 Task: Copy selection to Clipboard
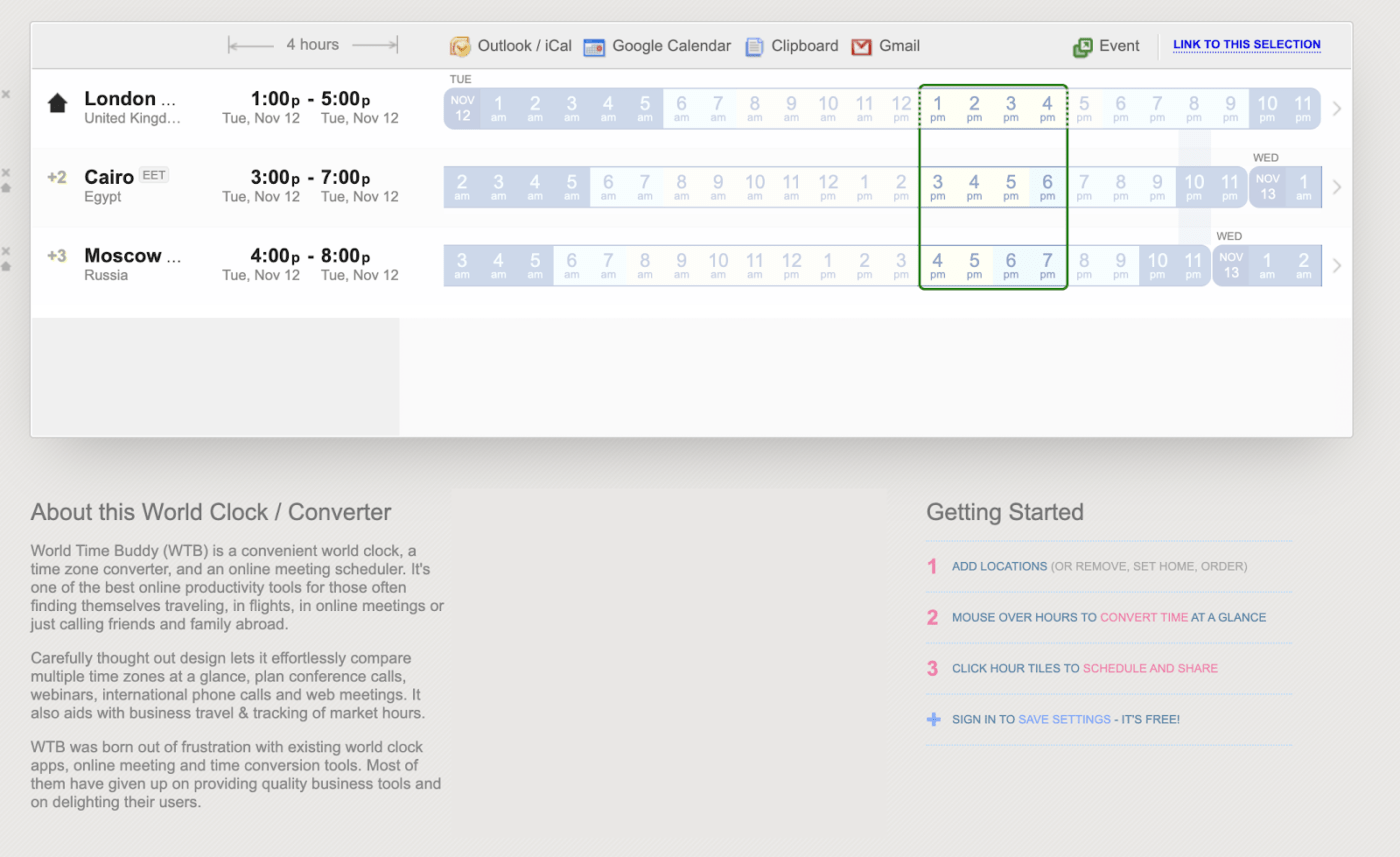click(x=791, y=46)
